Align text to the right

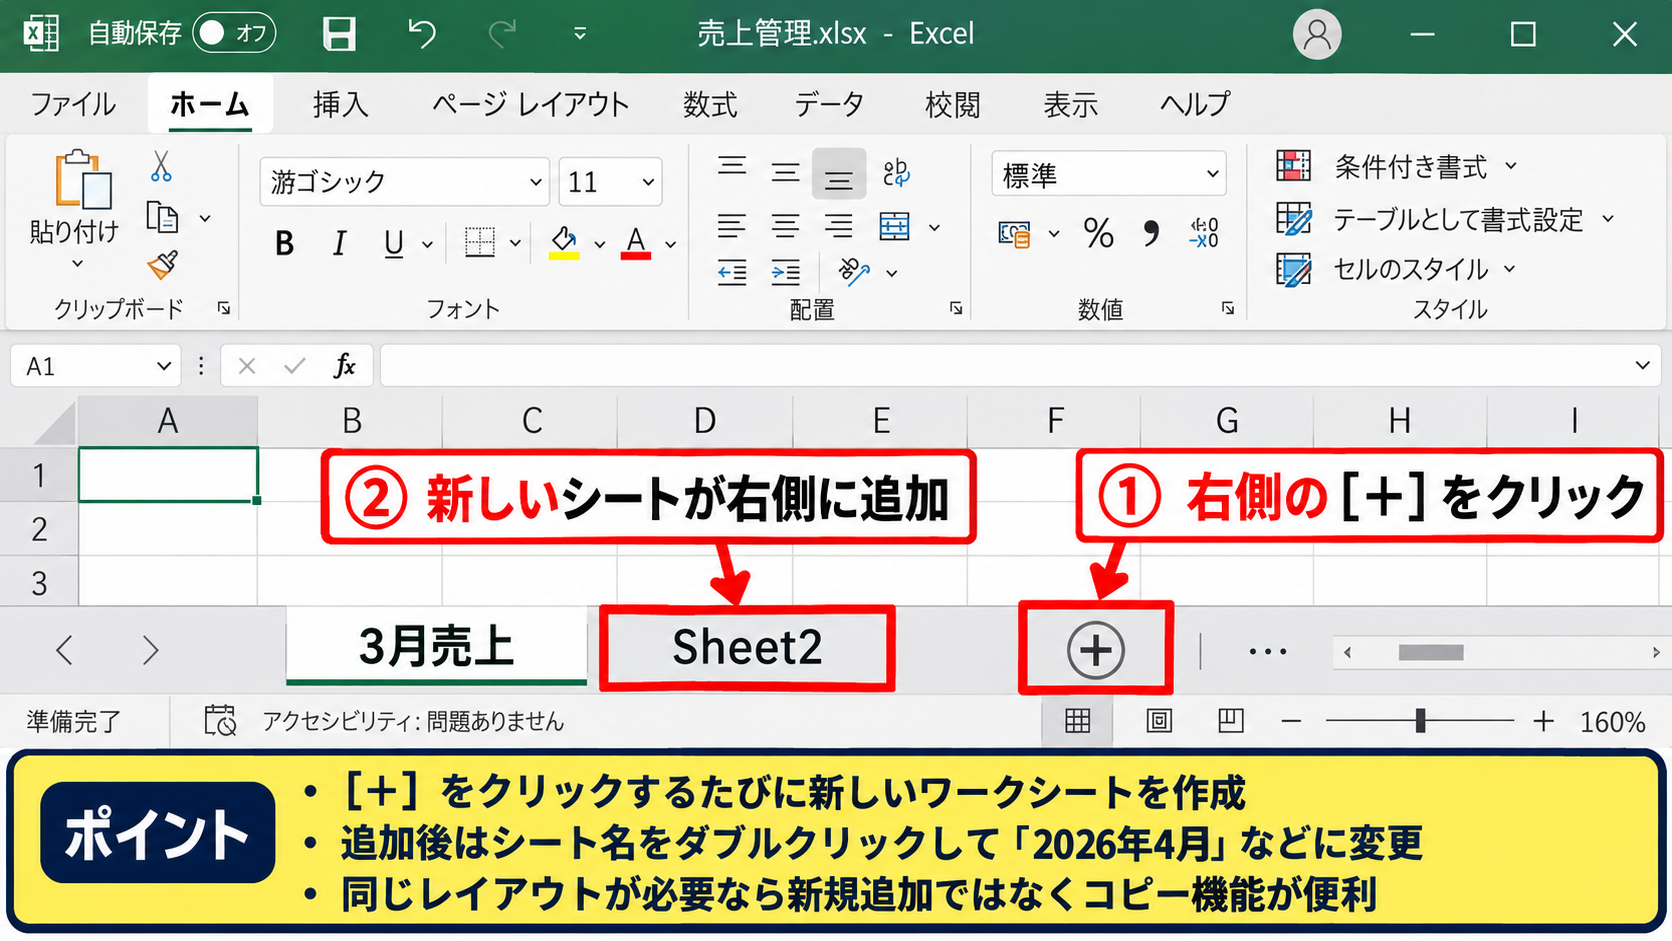[x=838, y=227]
